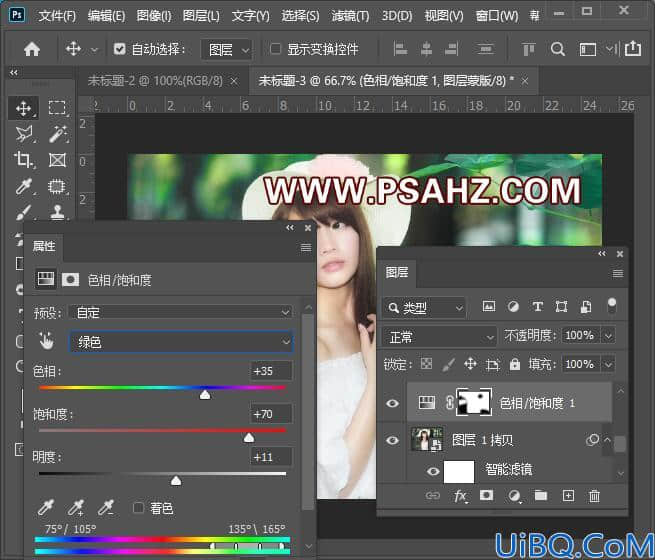Select the Move tool in toolbox
The width and height of the screenshot is (655, 560).
click(x=23, y=109)
